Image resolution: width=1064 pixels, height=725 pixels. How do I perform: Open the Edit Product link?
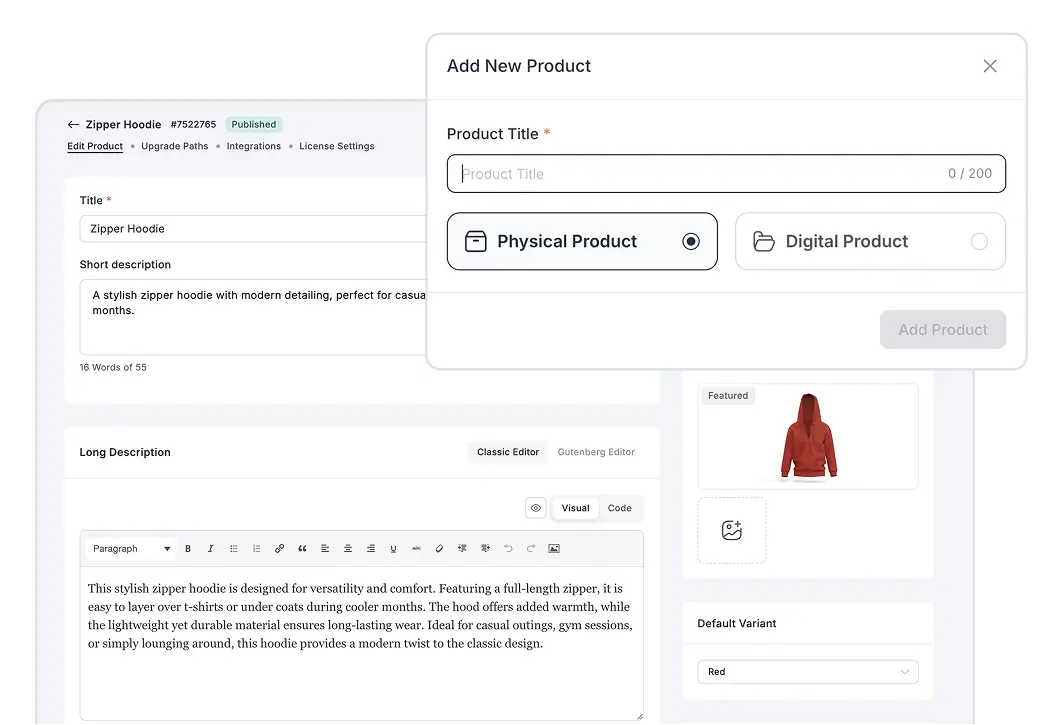(x=95, y=146)
